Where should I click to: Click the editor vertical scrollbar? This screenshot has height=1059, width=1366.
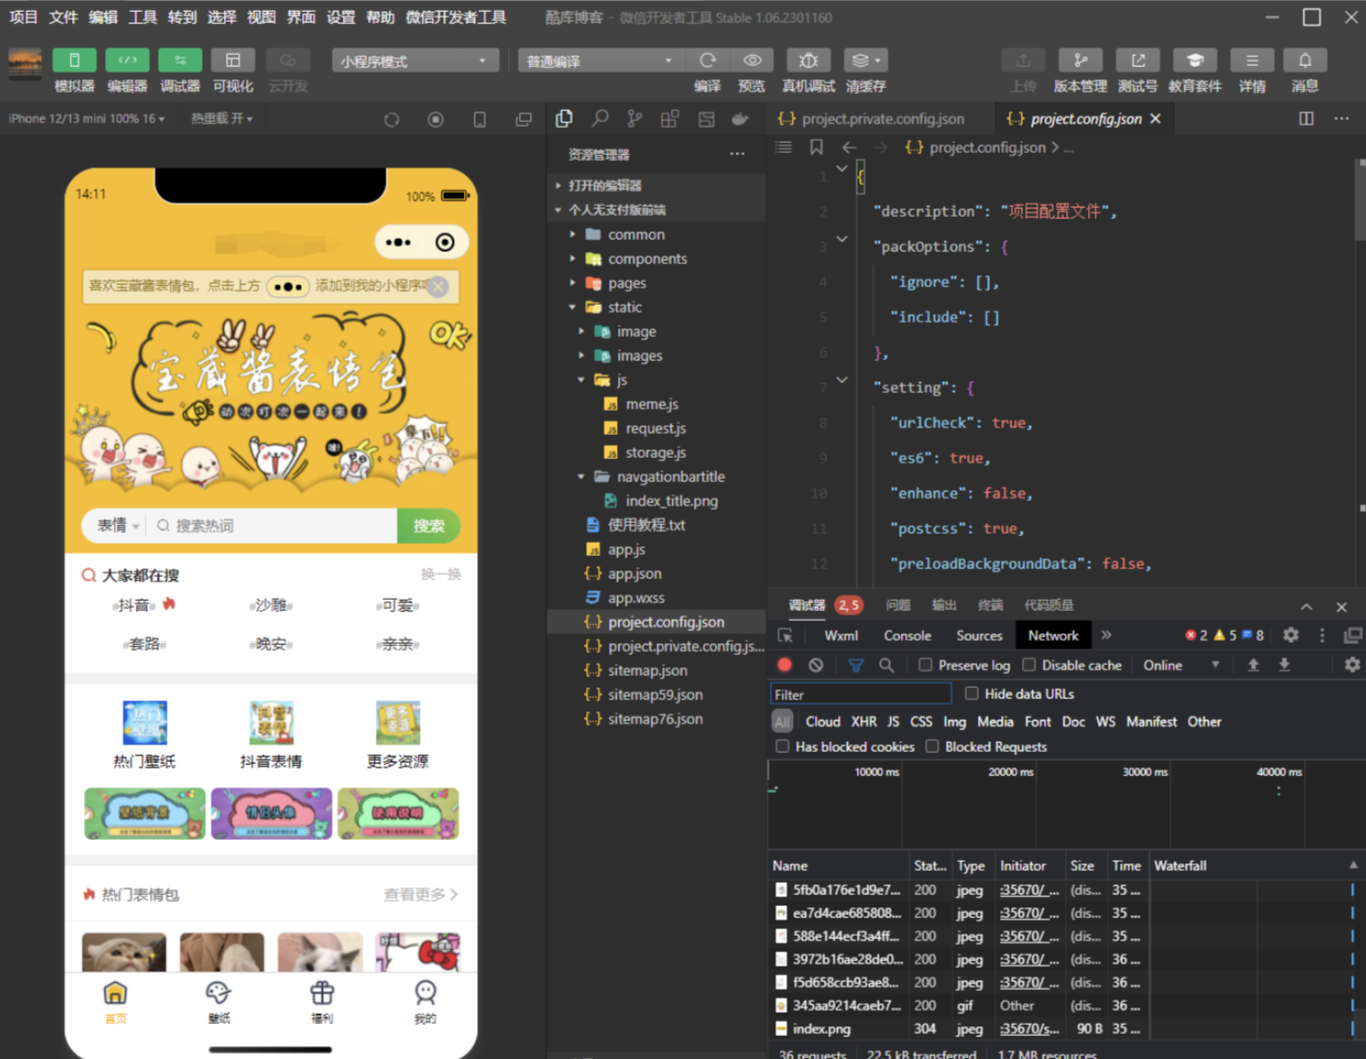coord(1360,200)
